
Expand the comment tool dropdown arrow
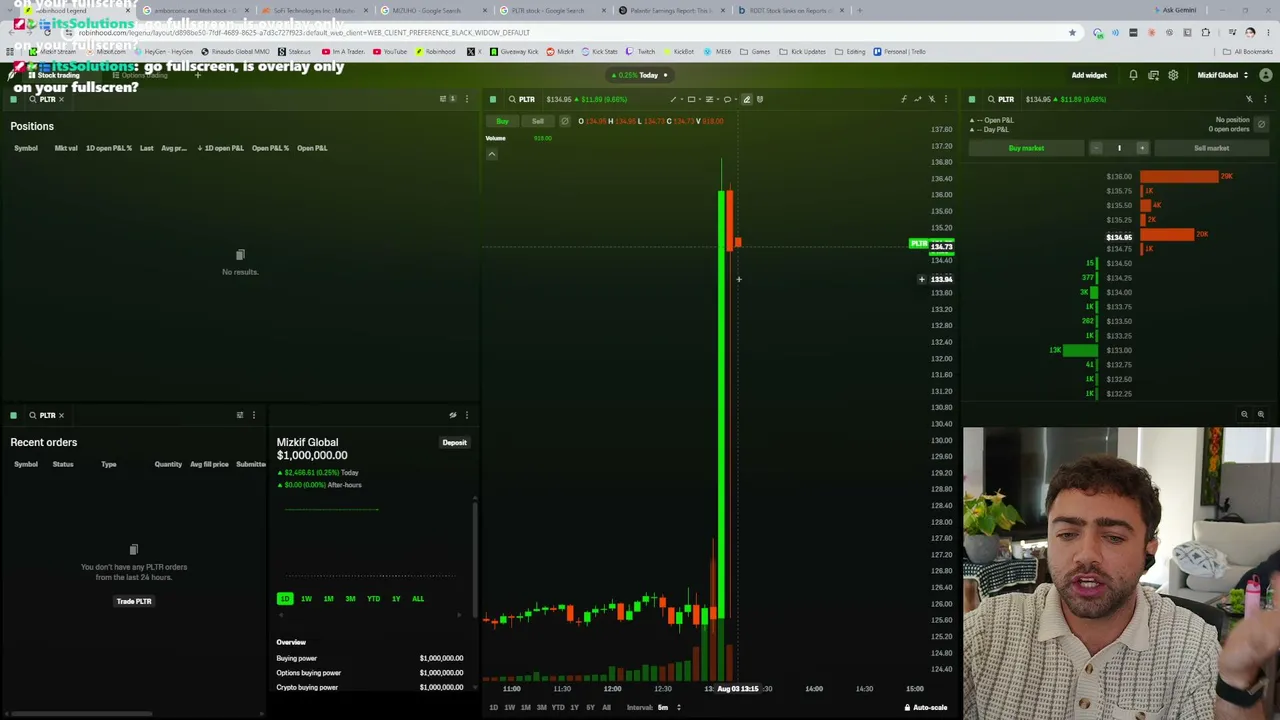735,99
